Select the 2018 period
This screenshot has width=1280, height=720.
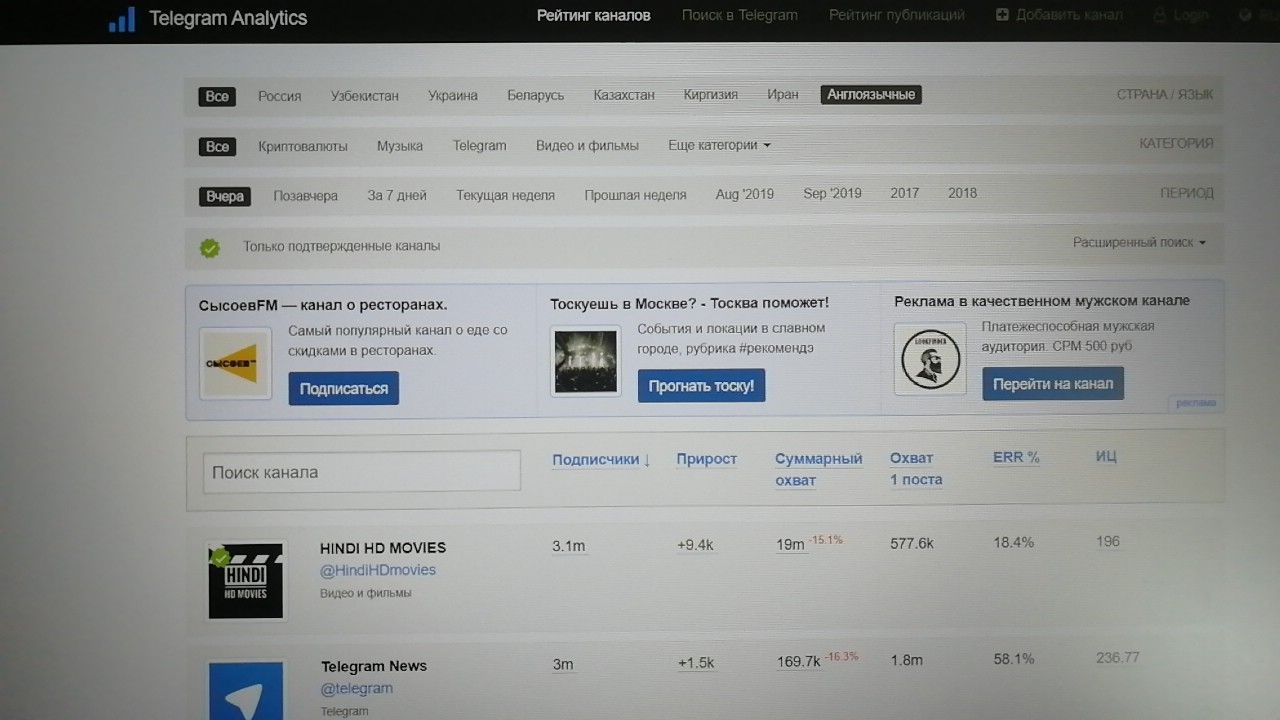click(x=963, y=193)
